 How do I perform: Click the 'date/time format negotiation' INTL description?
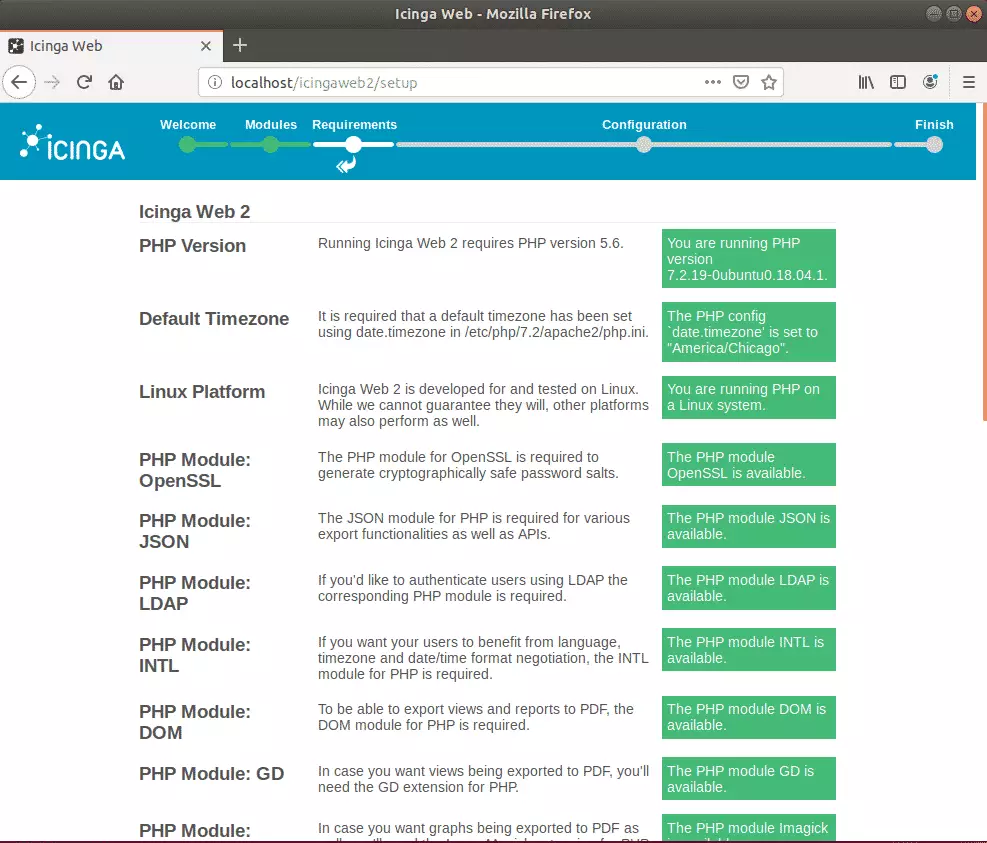483,658
